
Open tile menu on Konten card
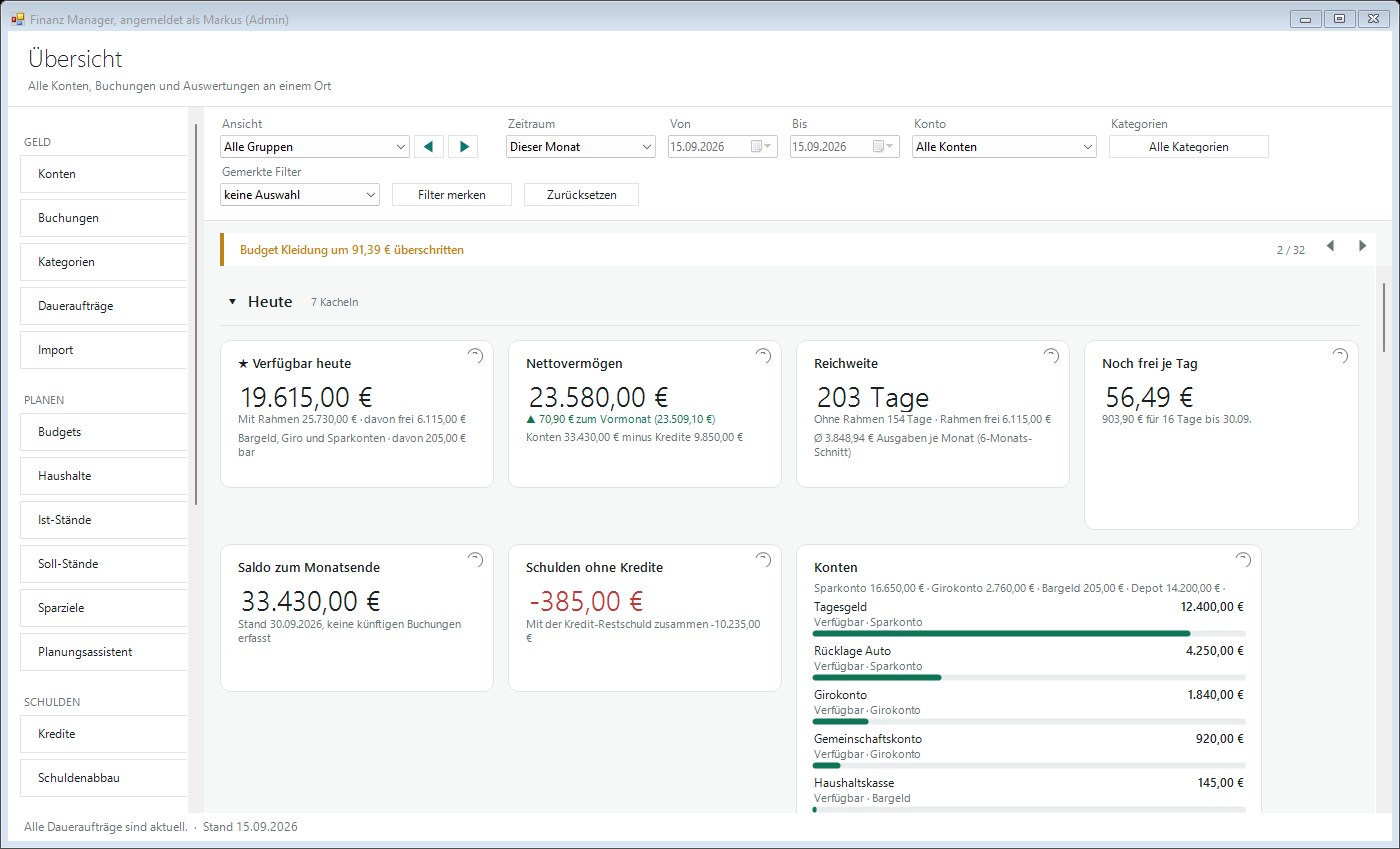point(1243,560)
